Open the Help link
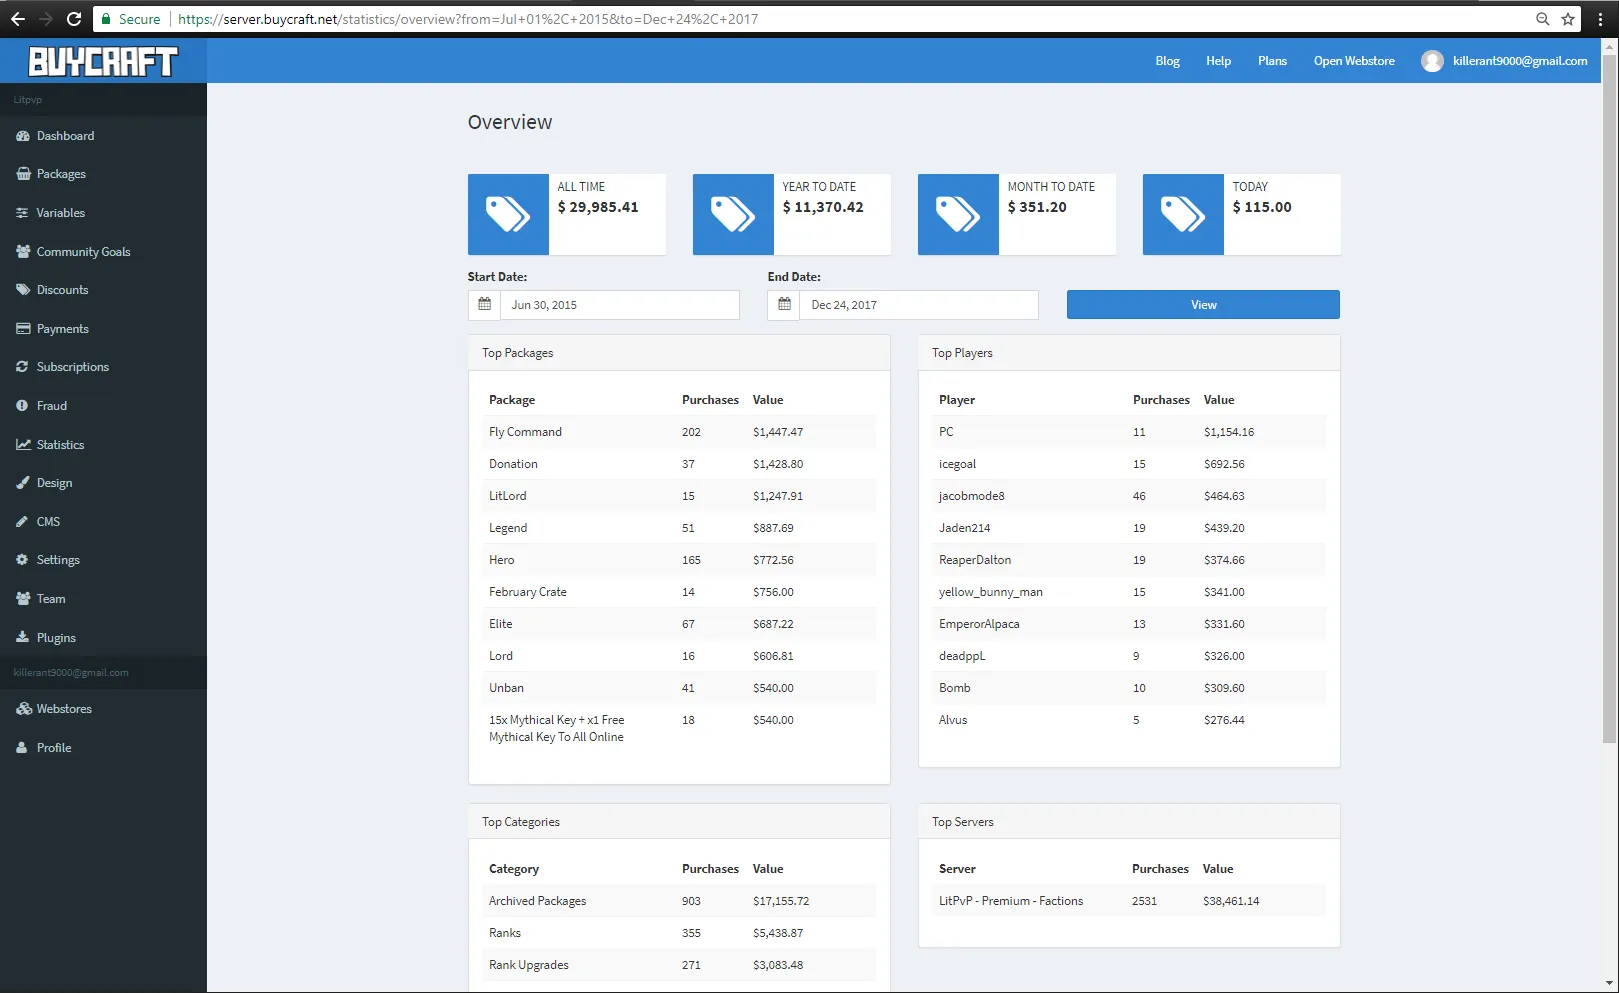Screen dimensions: 1619x993 [1218, 61]
